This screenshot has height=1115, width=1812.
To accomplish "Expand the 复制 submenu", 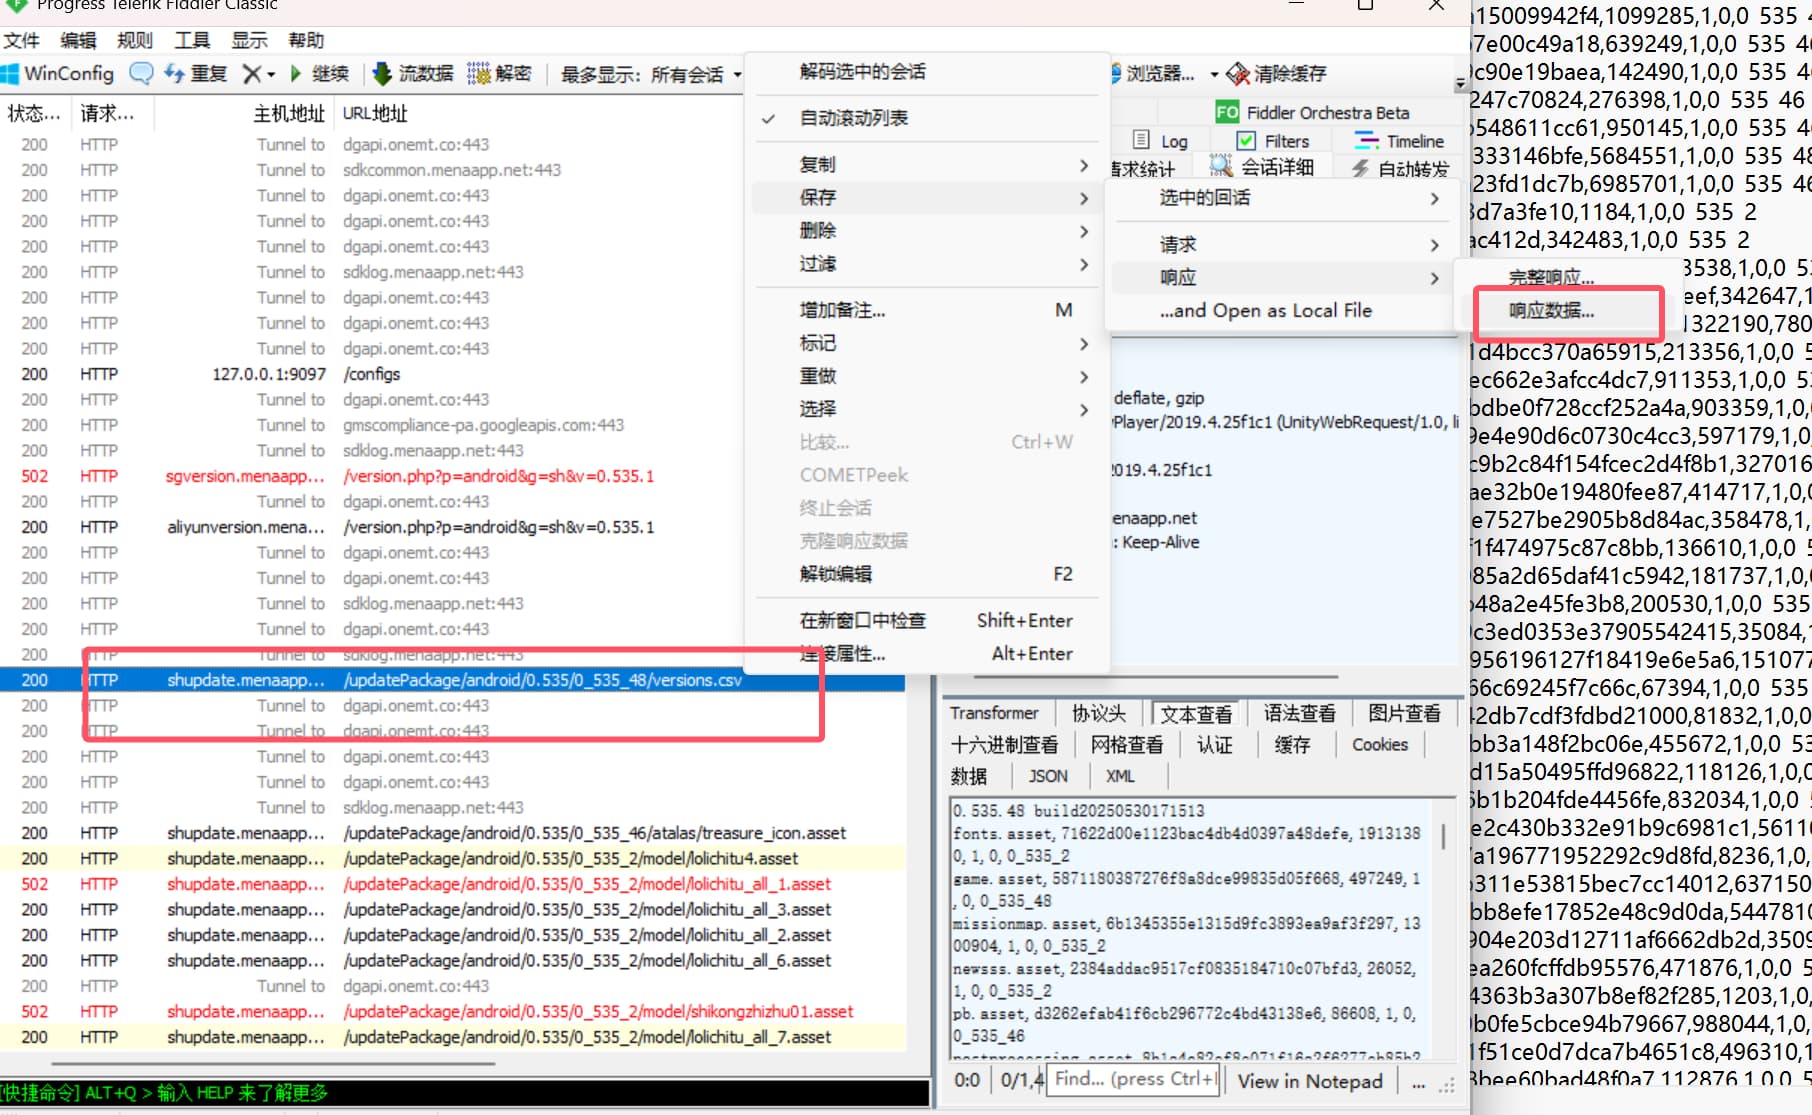I will pyautogui.click(x=927, y=164).
